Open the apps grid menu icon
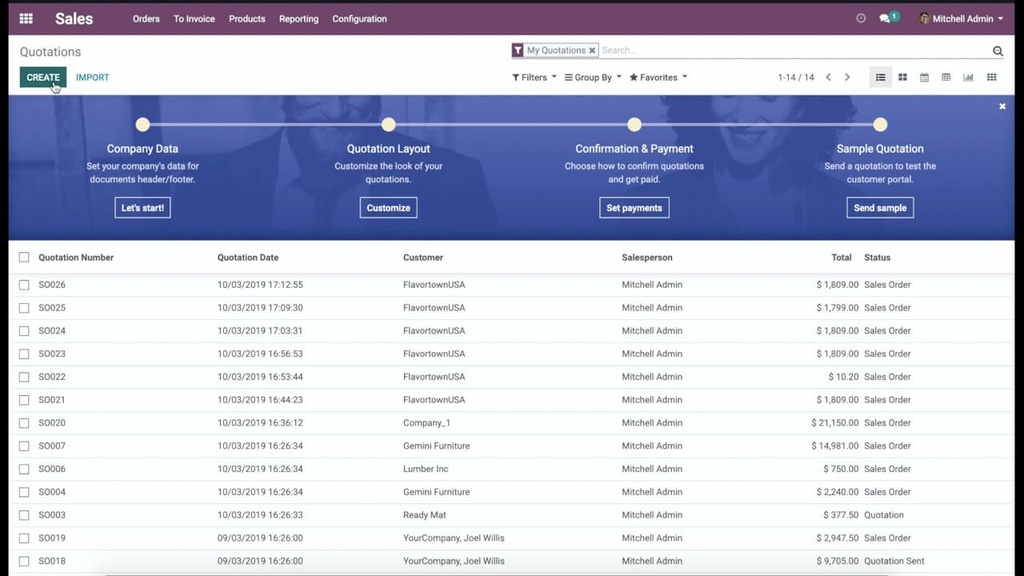The width and height of the screenshot is (1024, 576). (x=26, y=19)
